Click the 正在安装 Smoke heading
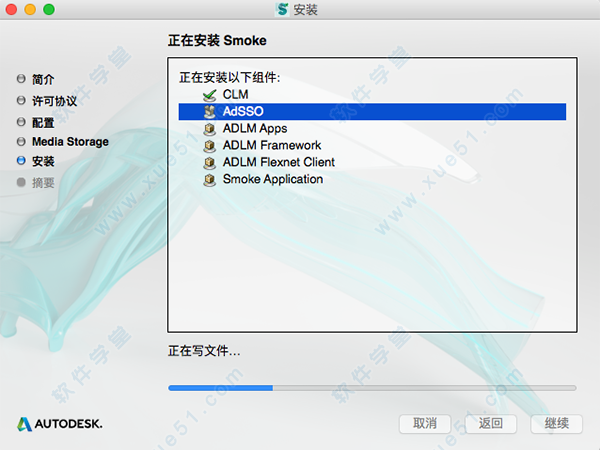The height and width of the screenshot is (450, 600). click(217, 40)
